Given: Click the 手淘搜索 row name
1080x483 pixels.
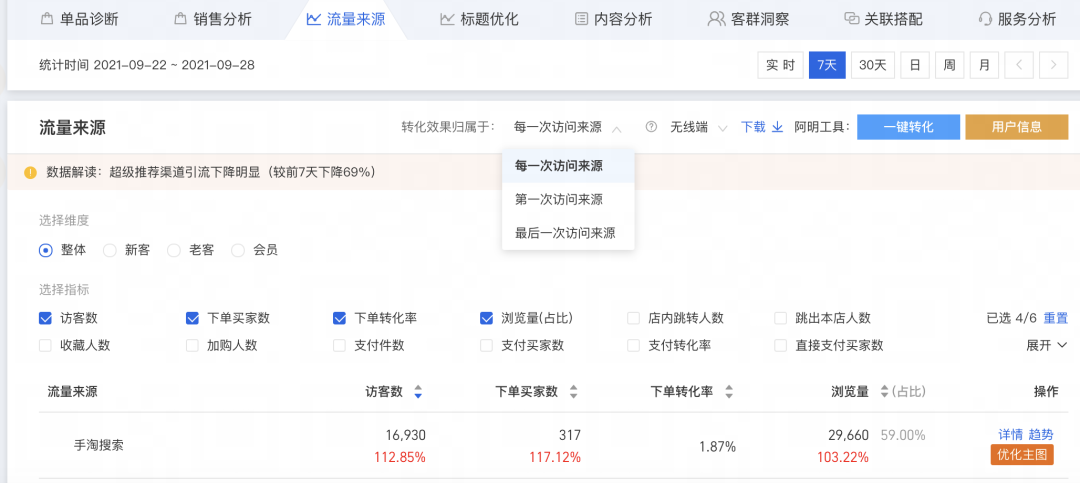Looking at the screenshot, I should (x=98, y=446).
